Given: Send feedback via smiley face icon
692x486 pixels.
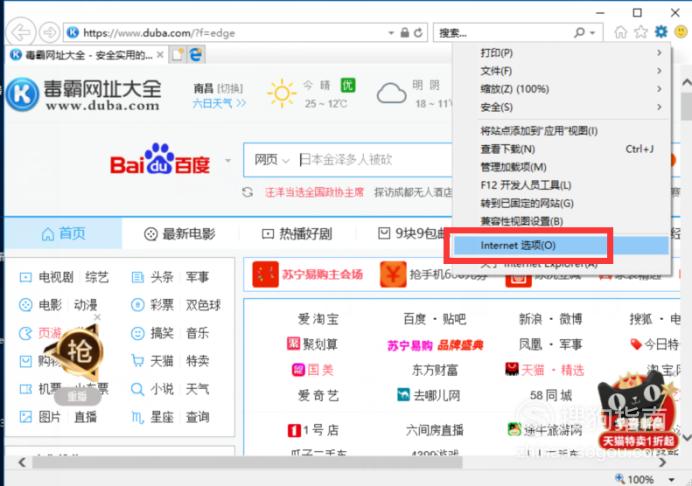Looking at the screenshot, I should pyautogui.click(x=681, y=32).
